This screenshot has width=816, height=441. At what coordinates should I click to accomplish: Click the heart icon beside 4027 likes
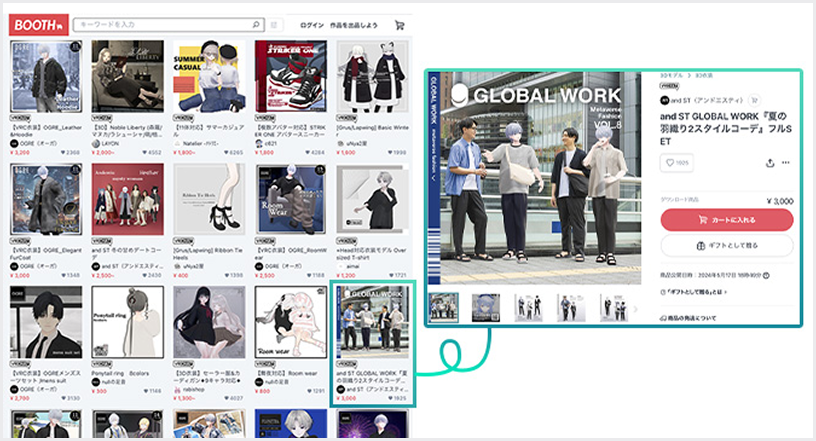tap(226, 398)
